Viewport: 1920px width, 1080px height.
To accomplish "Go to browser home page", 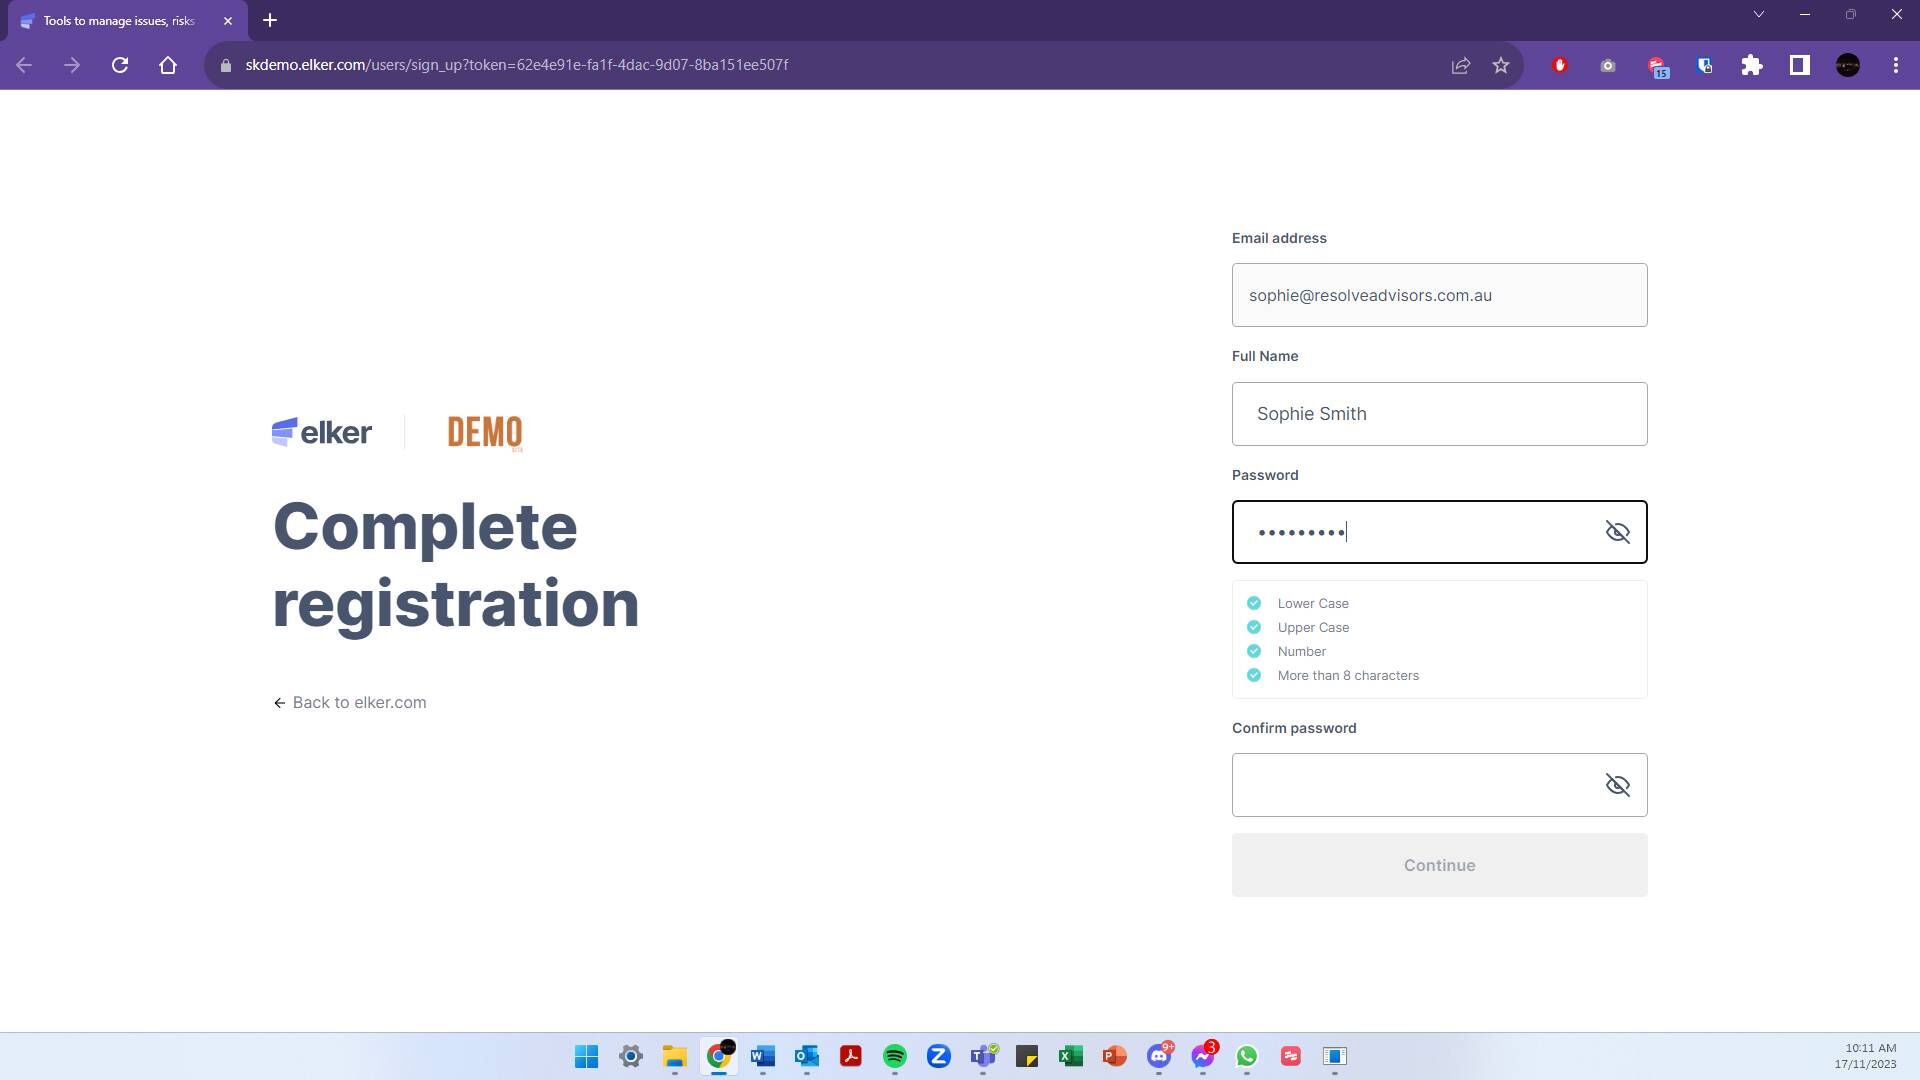I will coord(168,65).
